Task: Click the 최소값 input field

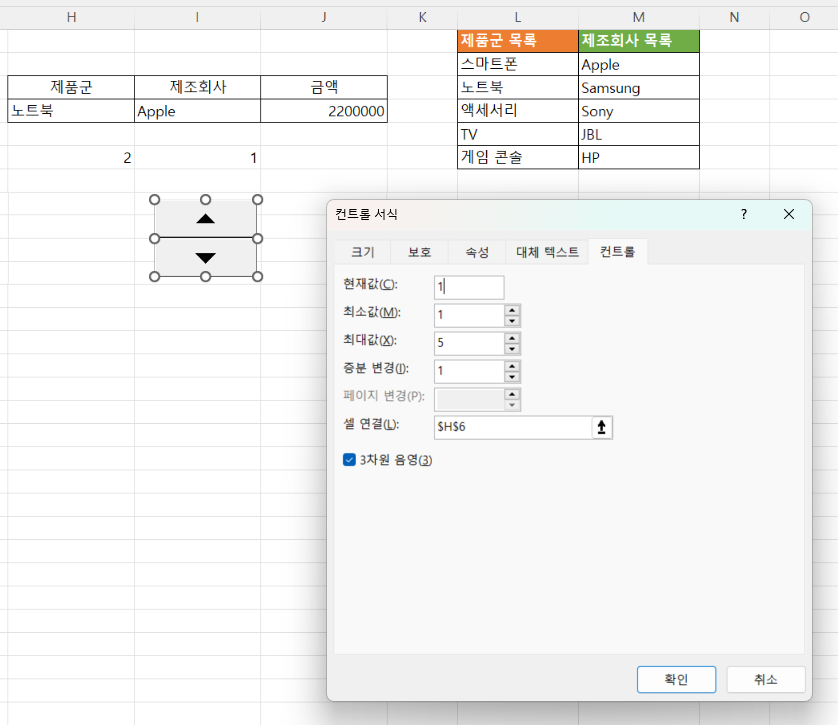Action: click(469, 315)
